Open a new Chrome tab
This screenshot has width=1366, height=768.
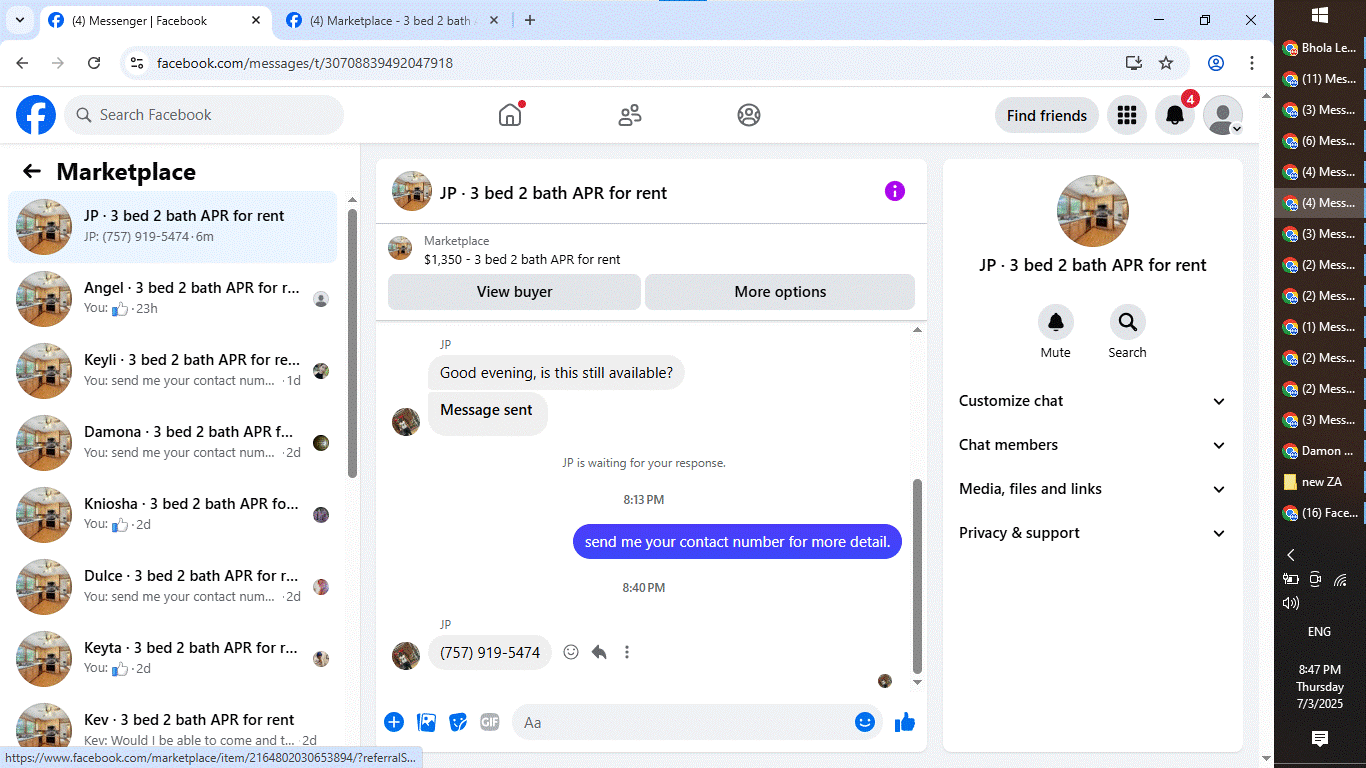tap(530, 20)
